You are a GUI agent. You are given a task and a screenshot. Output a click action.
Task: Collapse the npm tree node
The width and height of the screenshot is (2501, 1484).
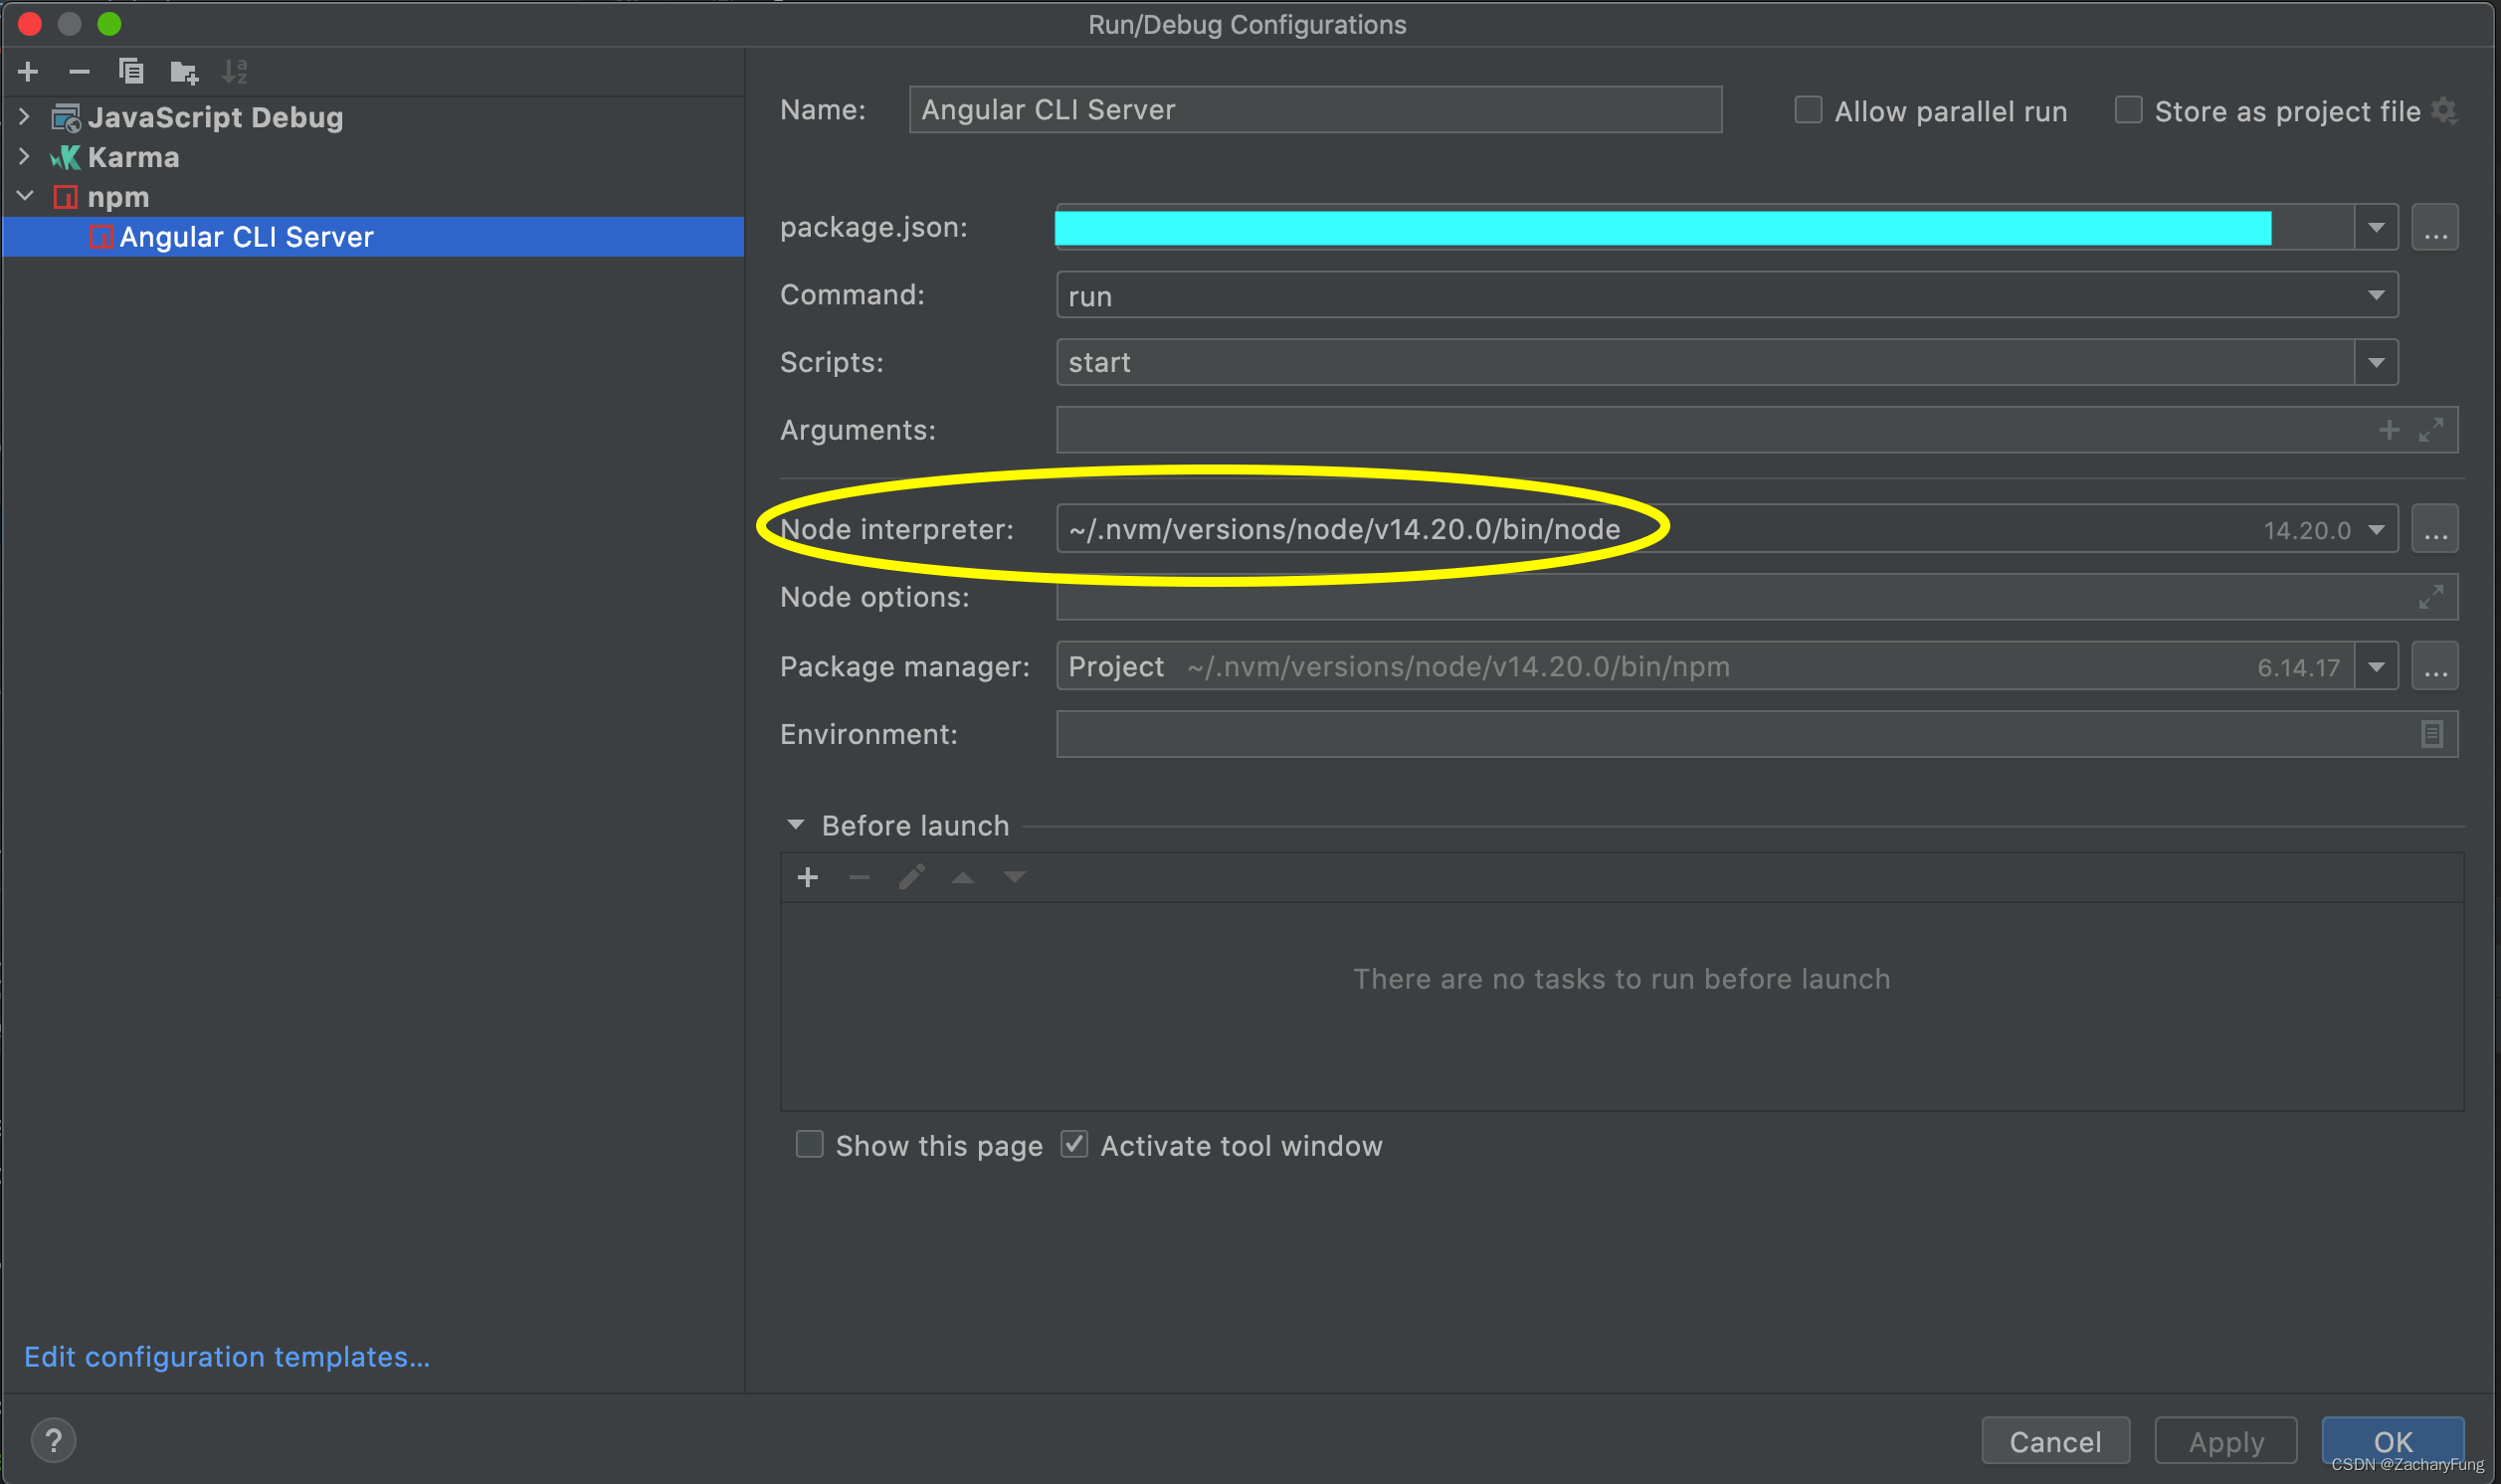click(x=25, y=197)
